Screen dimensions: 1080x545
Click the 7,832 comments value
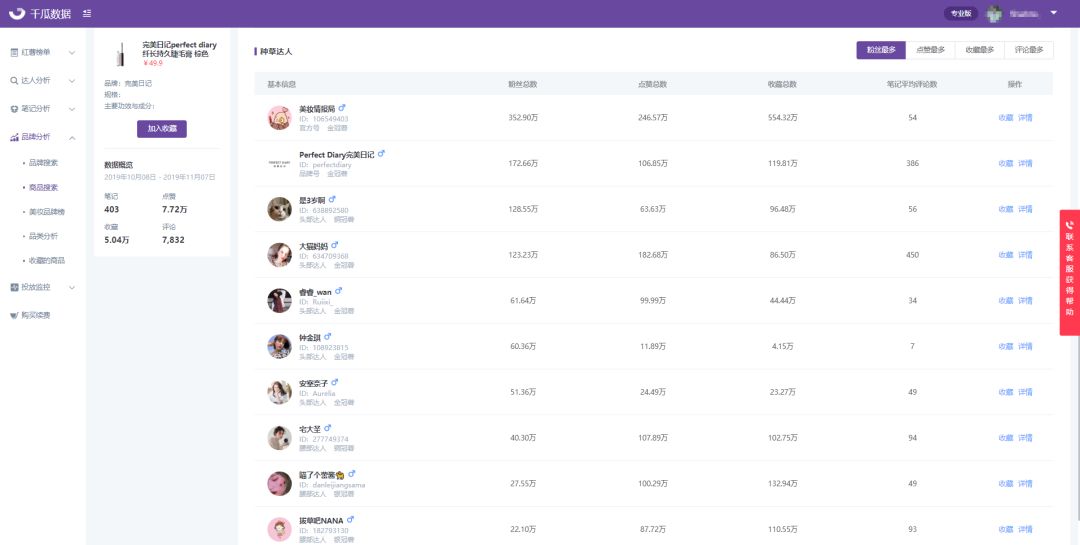click(x=173, y=240)
